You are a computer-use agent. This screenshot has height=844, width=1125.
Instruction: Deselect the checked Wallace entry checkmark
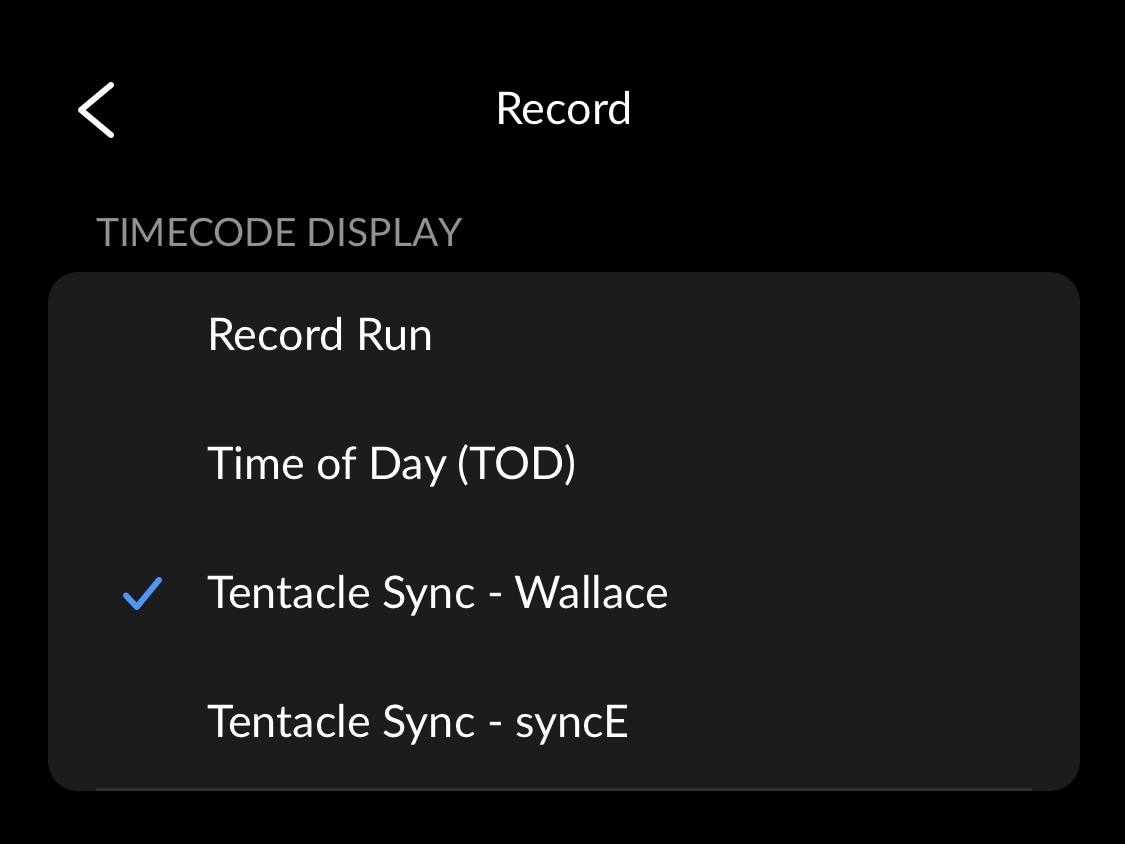click(142, 594)
